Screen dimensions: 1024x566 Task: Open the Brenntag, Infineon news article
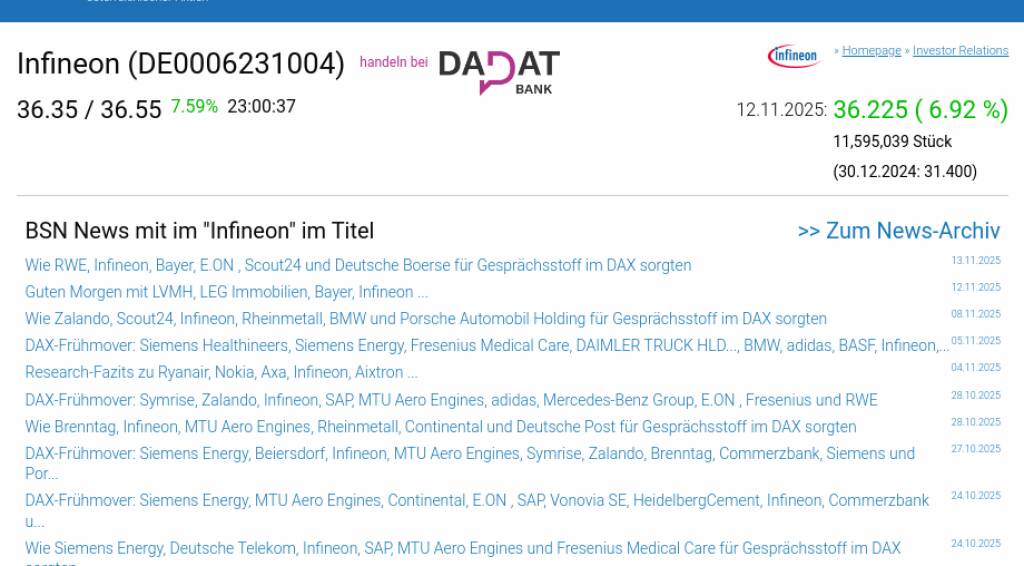[440, 427]
